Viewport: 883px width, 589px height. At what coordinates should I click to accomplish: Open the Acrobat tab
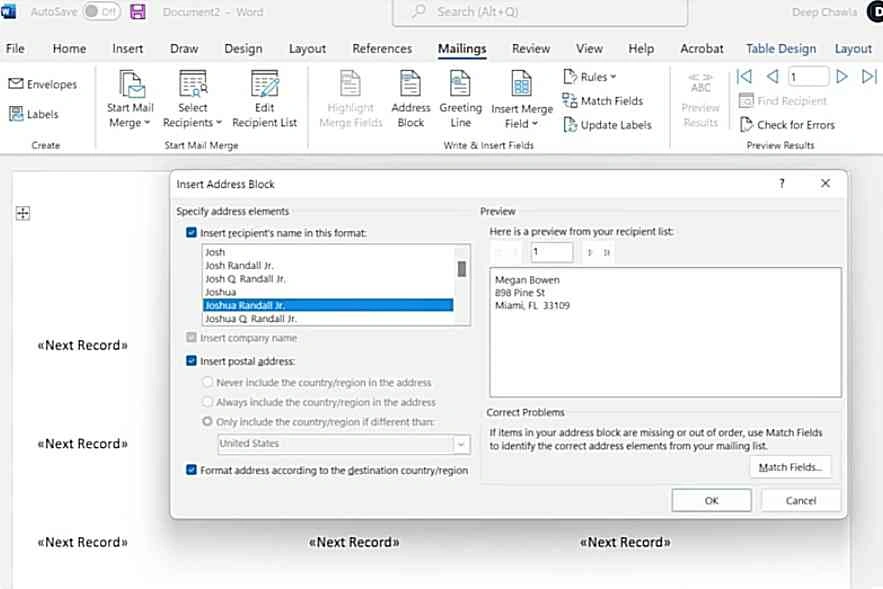[701, 49]
